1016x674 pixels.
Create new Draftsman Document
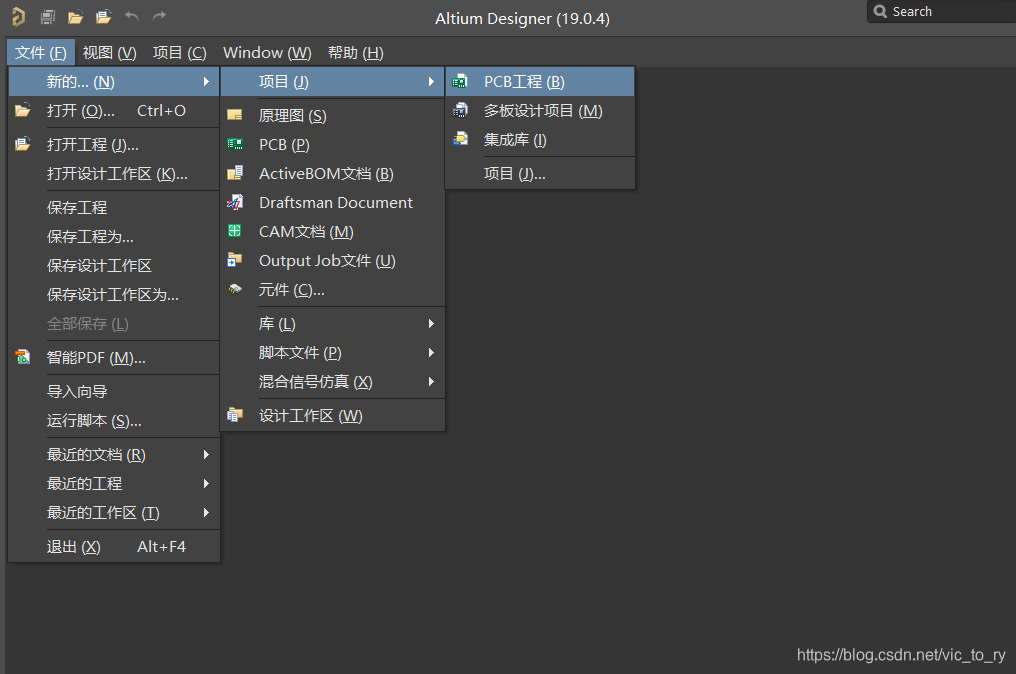click(x=332, y=203)
